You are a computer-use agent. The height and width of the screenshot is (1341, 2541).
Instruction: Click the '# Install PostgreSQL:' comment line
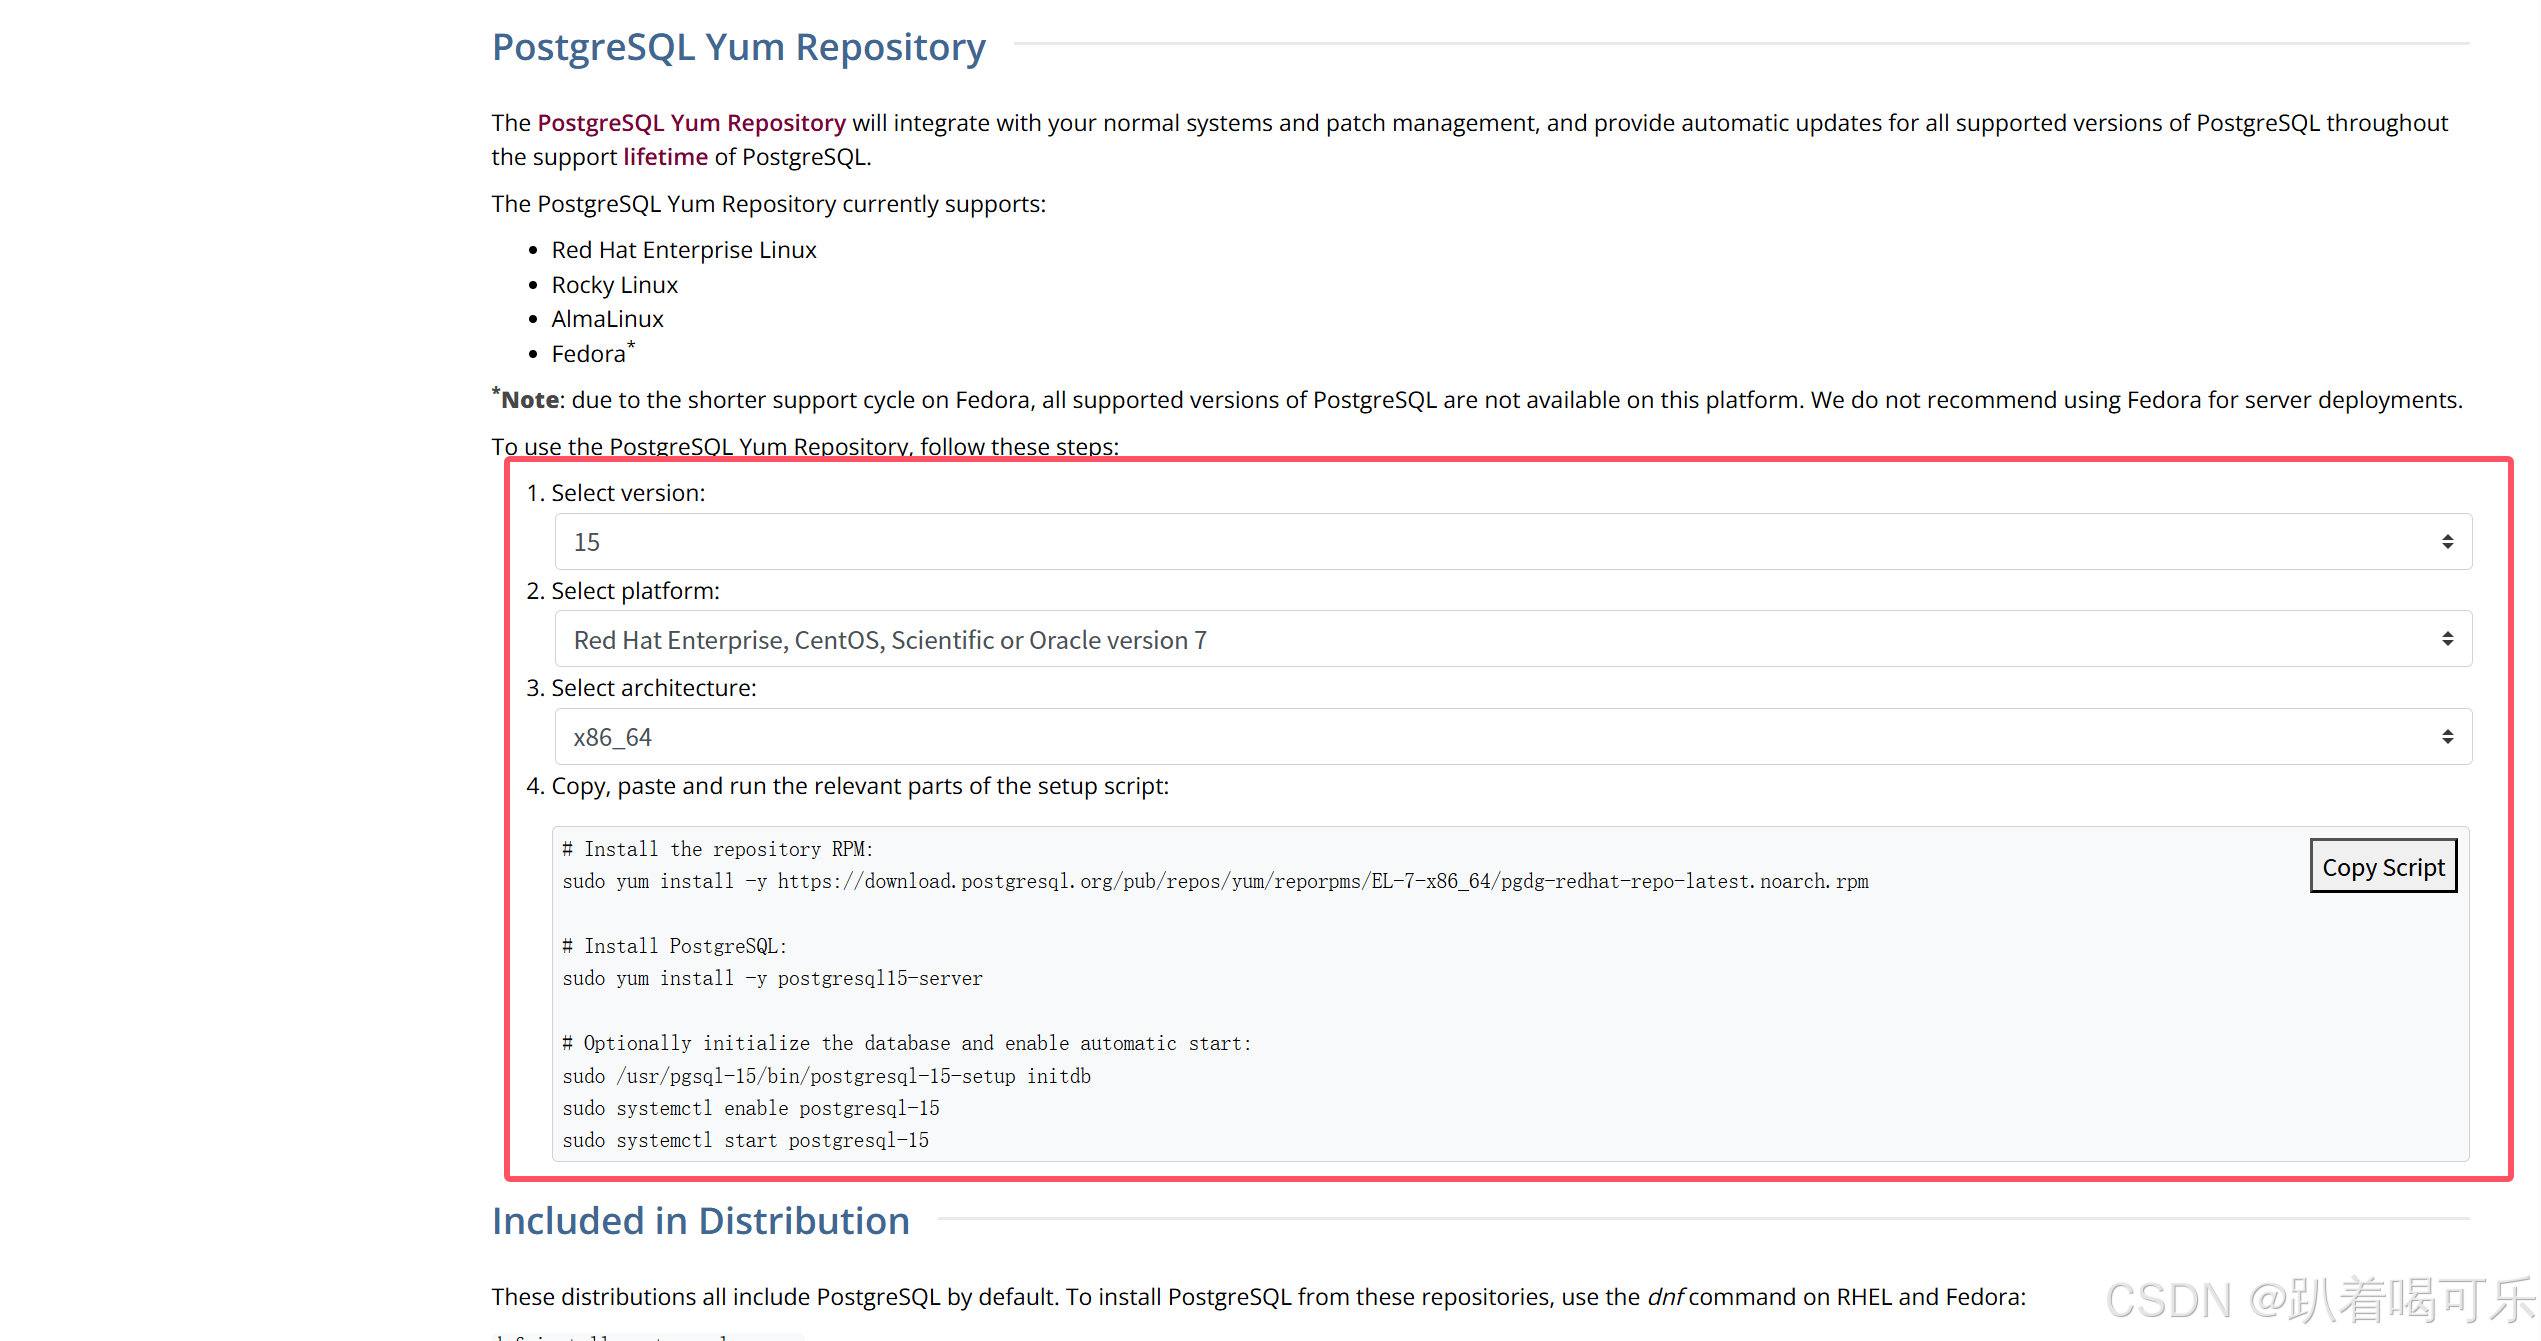(x=675, y=946)
